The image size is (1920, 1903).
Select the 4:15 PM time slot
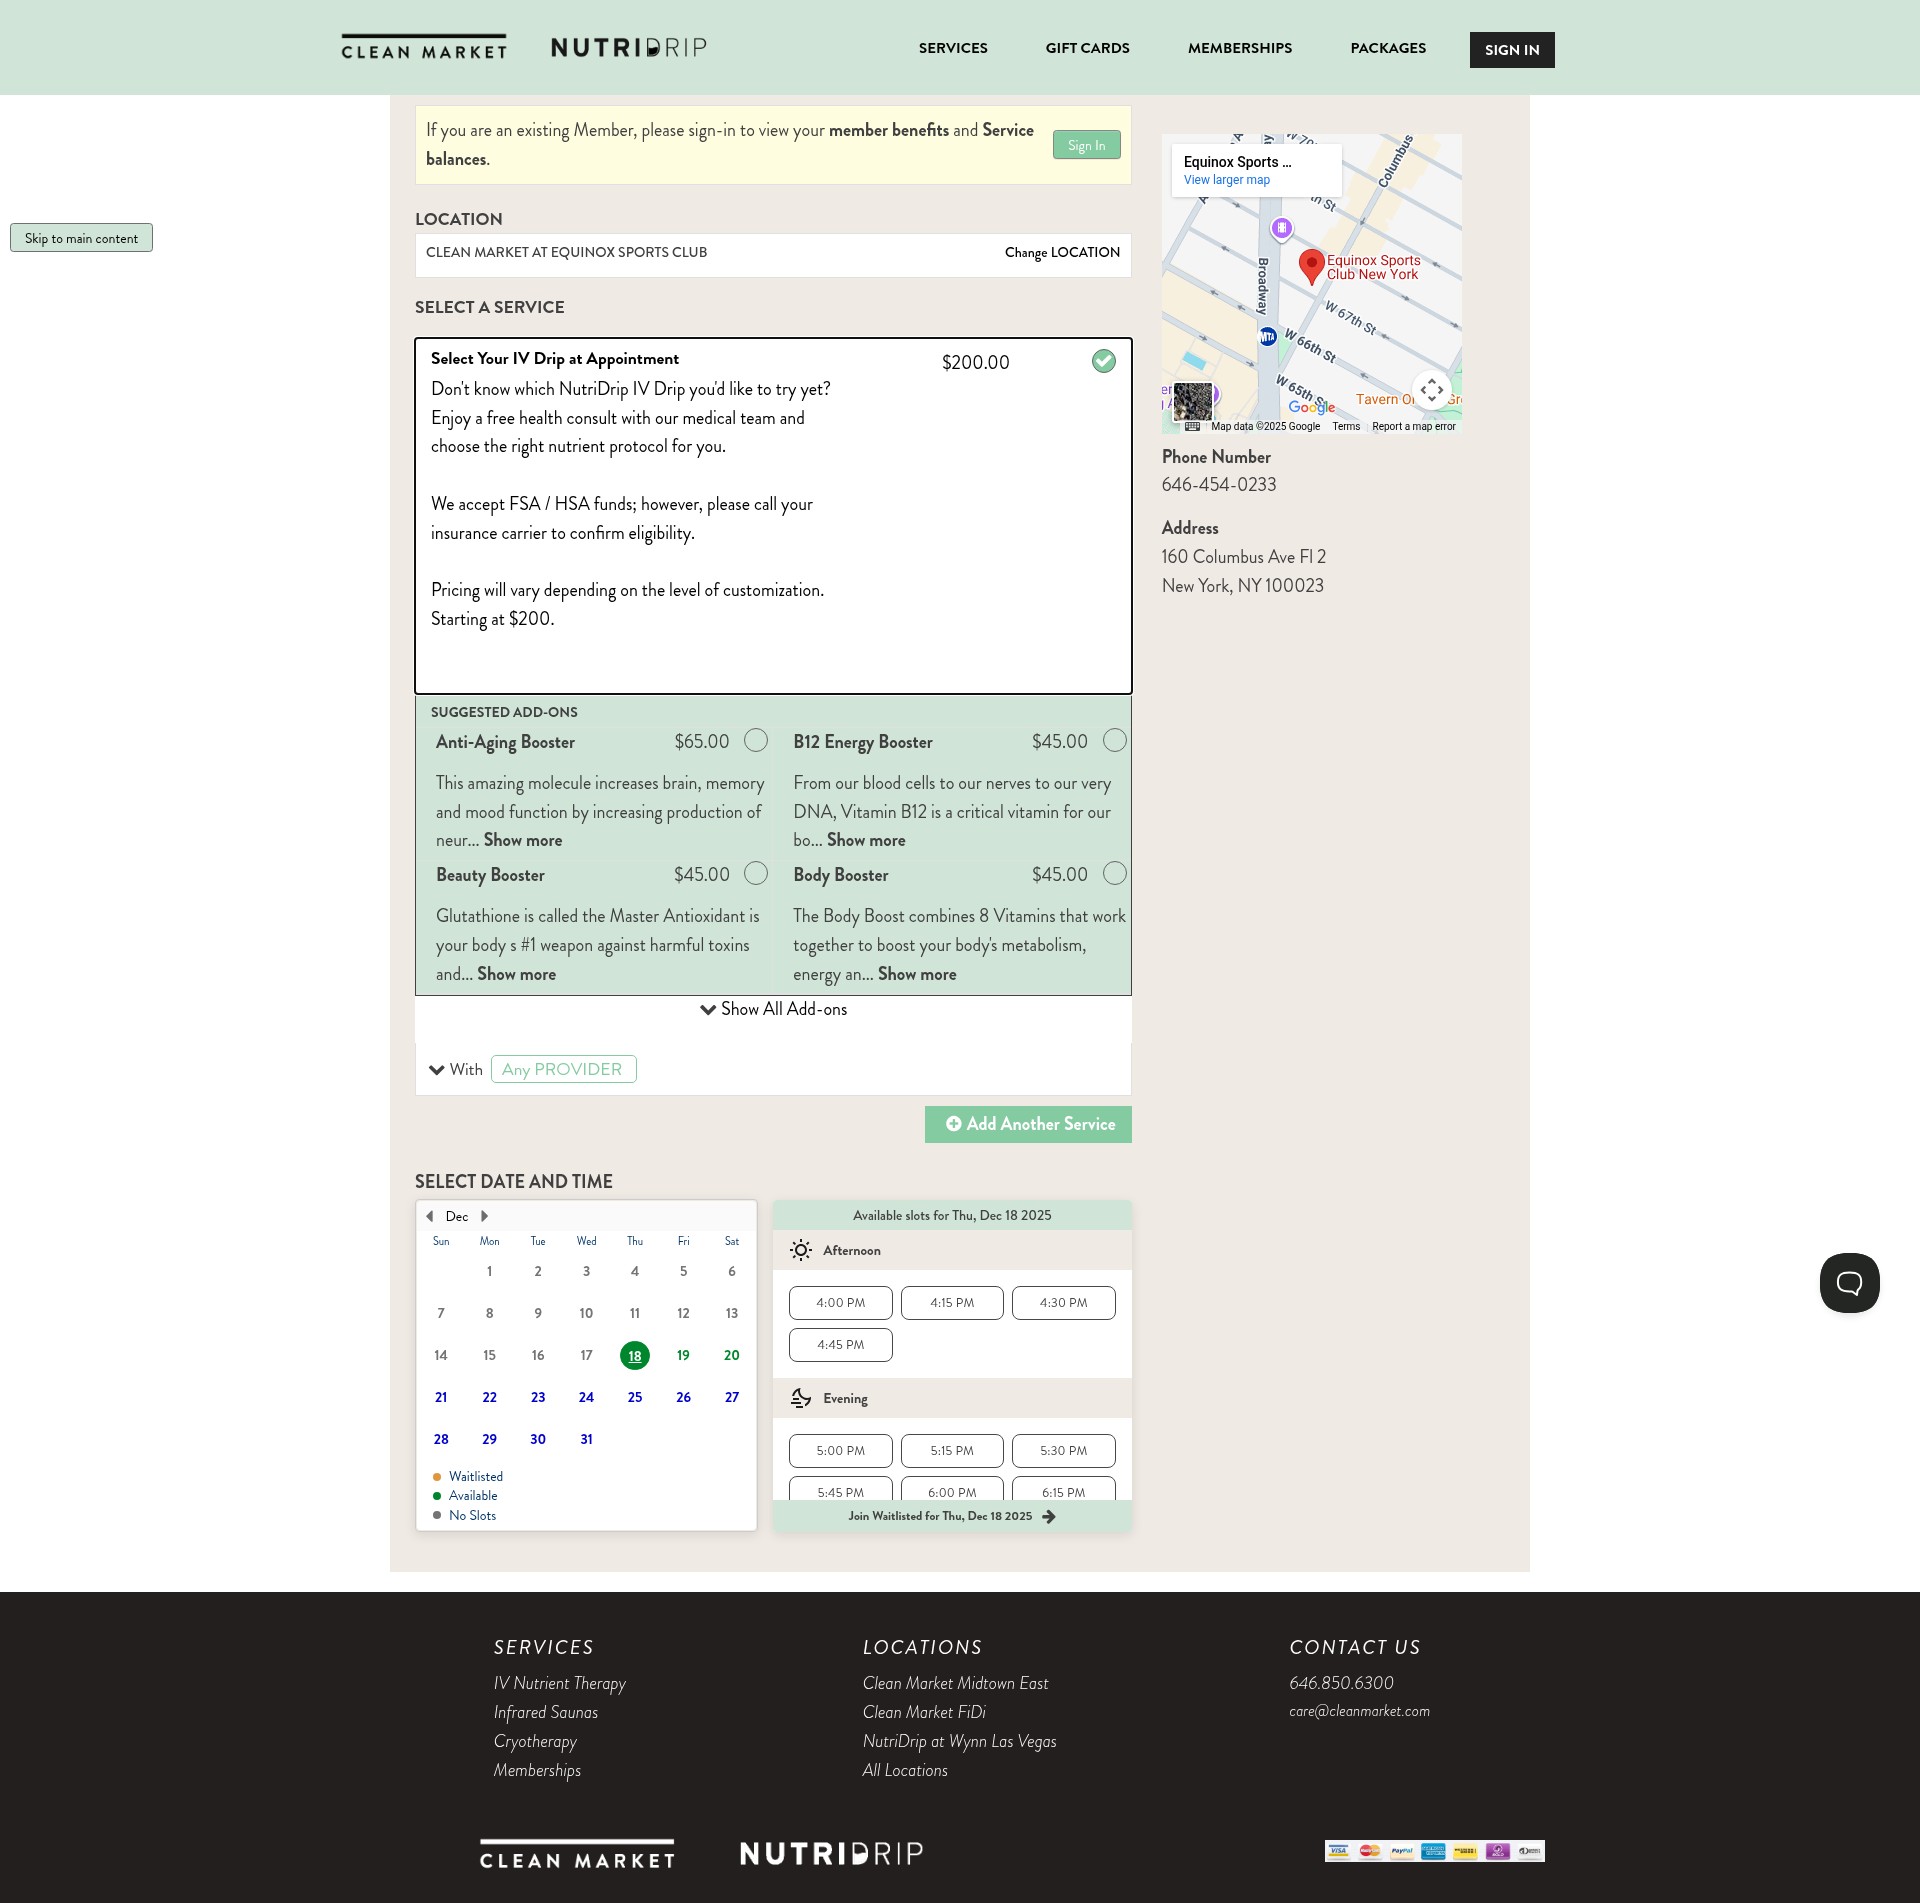[x=952, y=1303]
